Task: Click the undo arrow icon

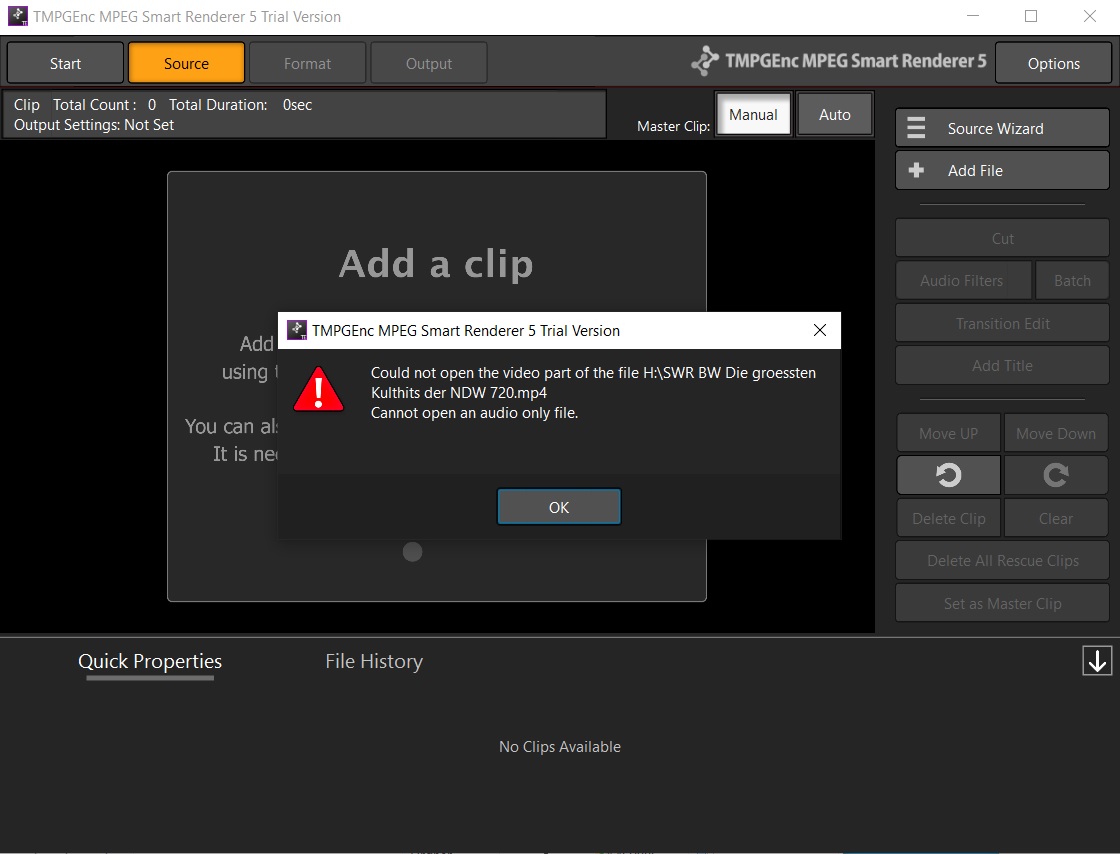Action: [949, 476]
